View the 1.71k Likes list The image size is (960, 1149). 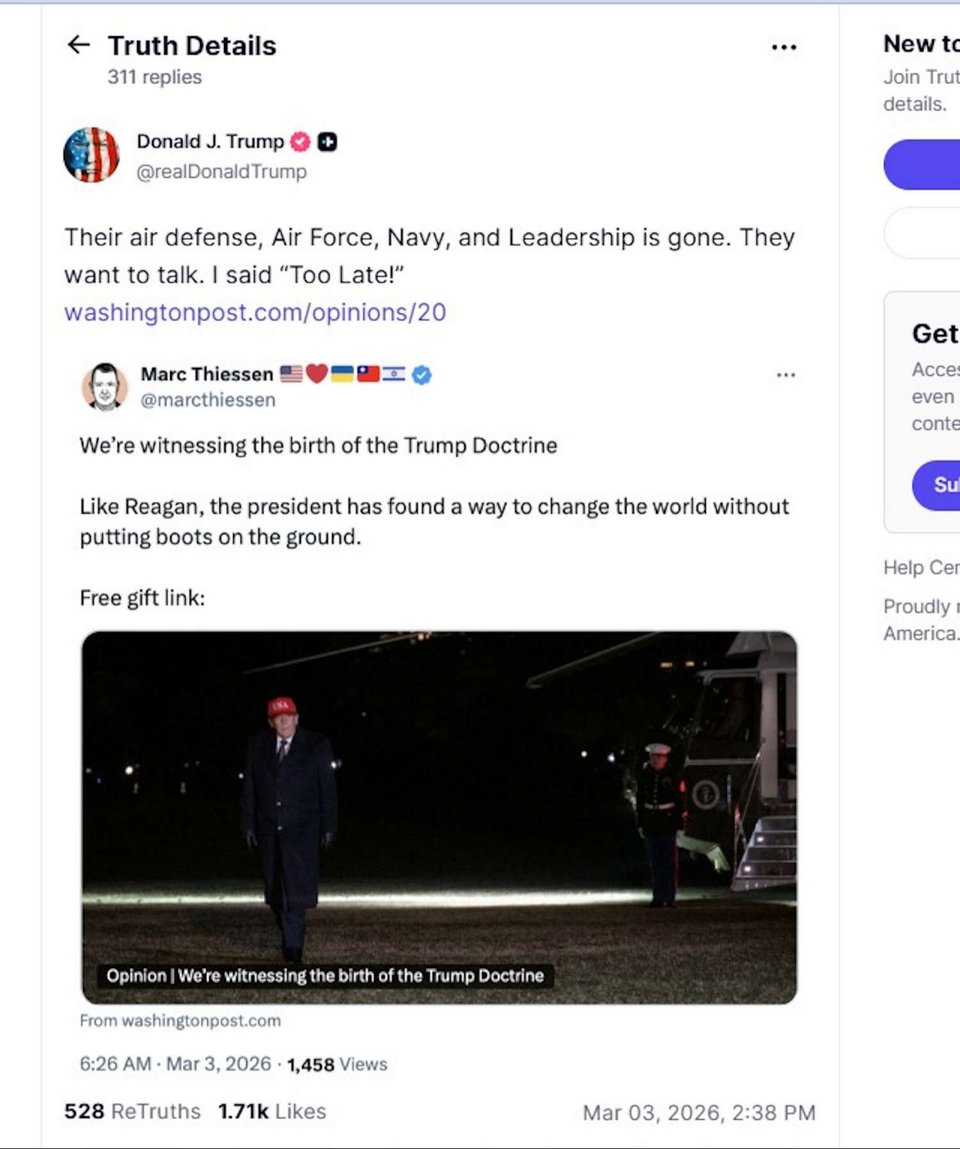click(x=272, y=1111)
